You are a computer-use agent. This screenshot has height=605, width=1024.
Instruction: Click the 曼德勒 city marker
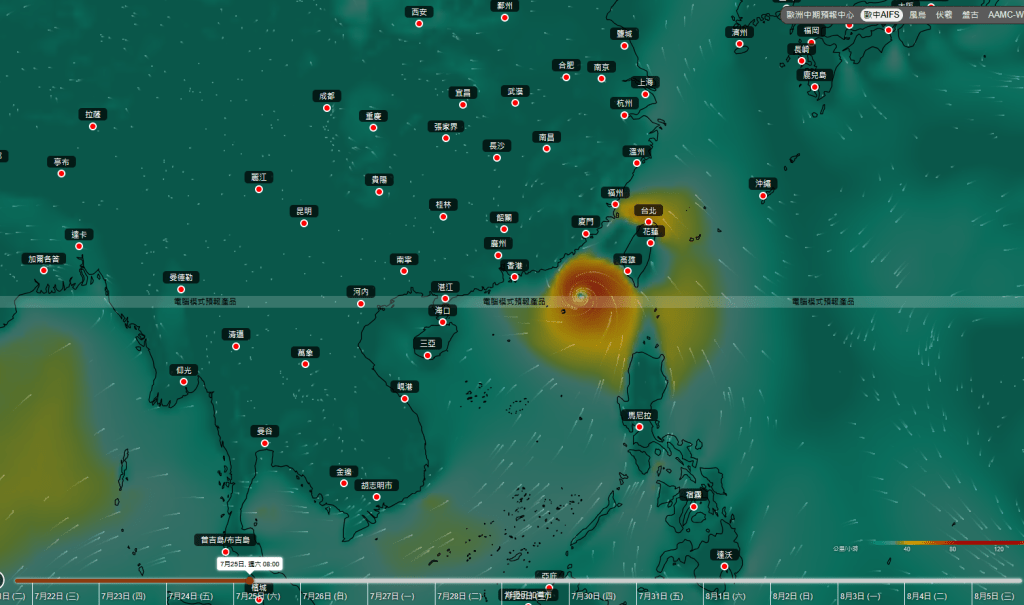click(181, 289)
